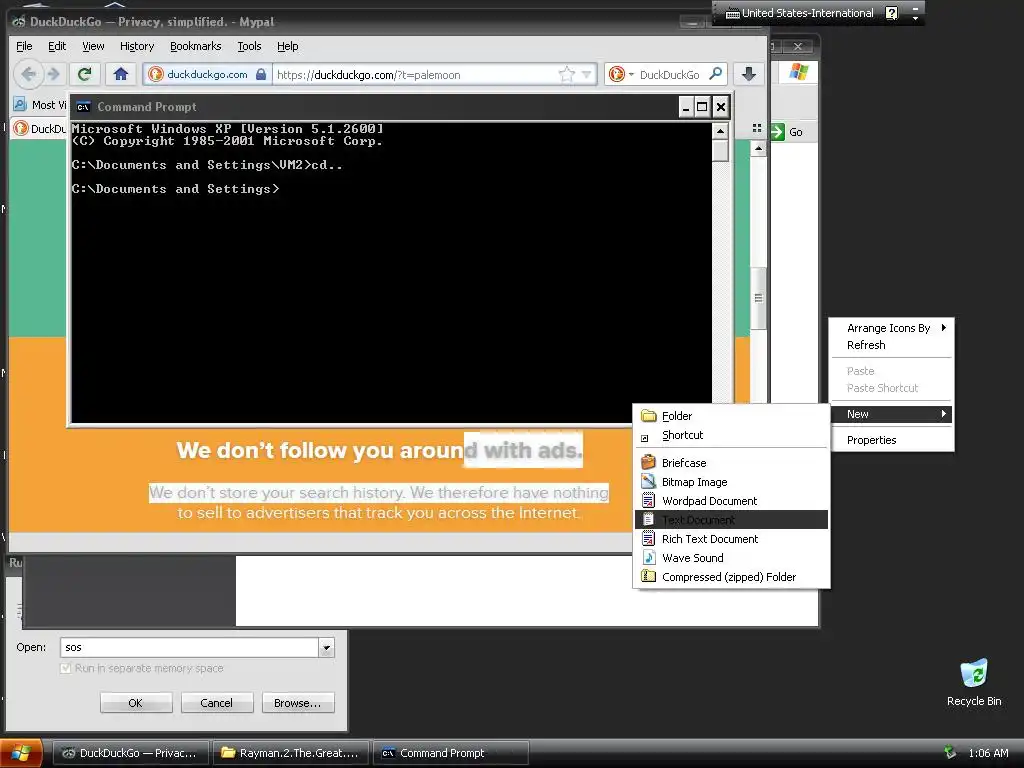Switch to DuckDuckGo taskbar button
The width and height of the screenshot is (1024, 768).
point(130,753)
